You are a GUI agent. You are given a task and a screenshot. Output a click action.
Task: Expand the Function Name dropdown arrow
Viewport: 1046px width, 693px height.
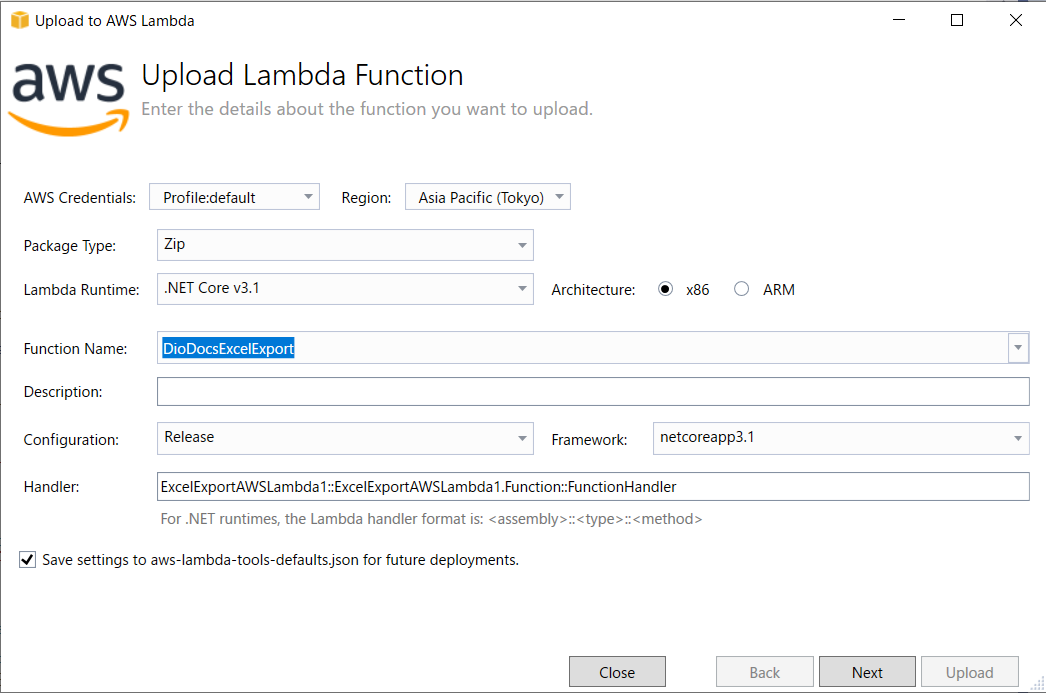tap(1018, 348)
